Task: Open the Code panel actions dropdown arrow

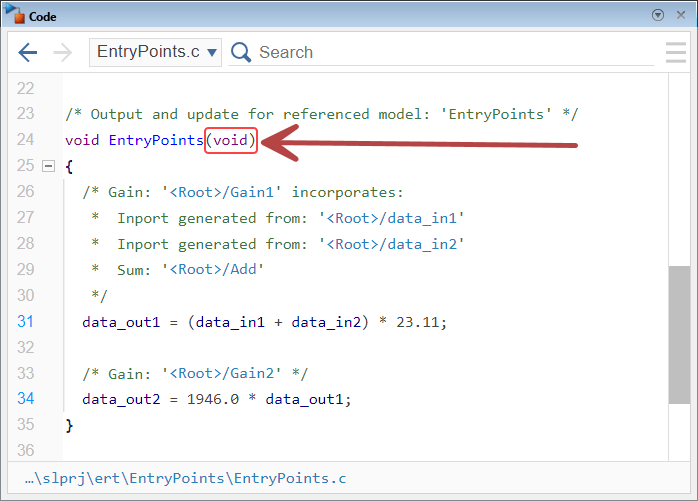Action: [x=658, y=15]
